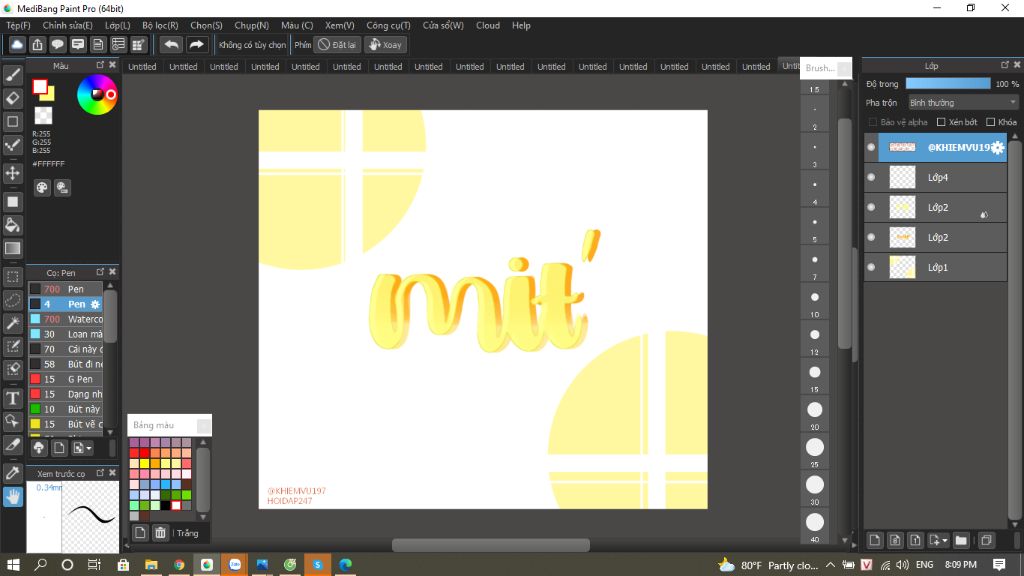Screen dimensions: 1024x576
Task: Adjust the Độ trong opacity slider
Action: pyautogui.click(x=948, y=84)
